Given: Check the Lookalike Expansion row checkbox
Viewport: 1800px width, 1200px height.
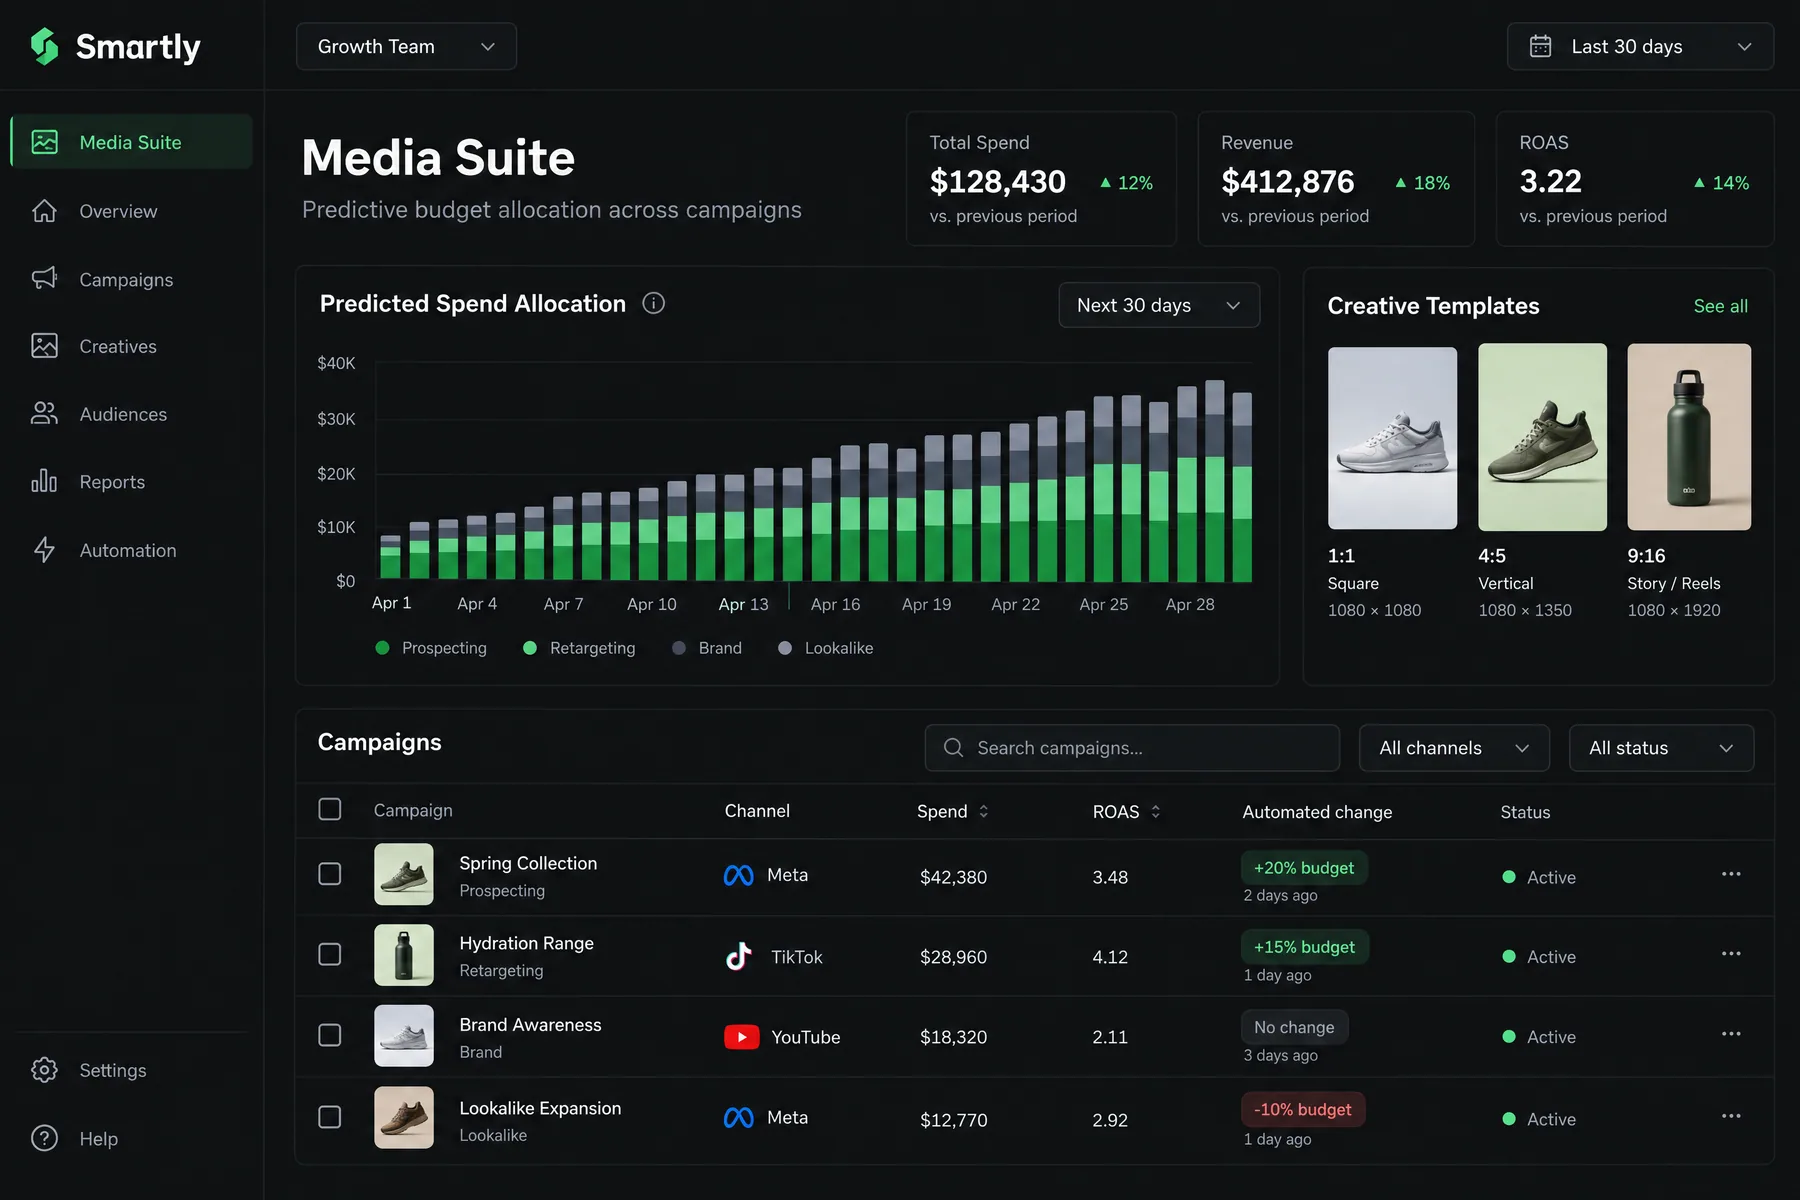Looking at the screenshot, I should pyautogui.click(x=329, y=1117).
